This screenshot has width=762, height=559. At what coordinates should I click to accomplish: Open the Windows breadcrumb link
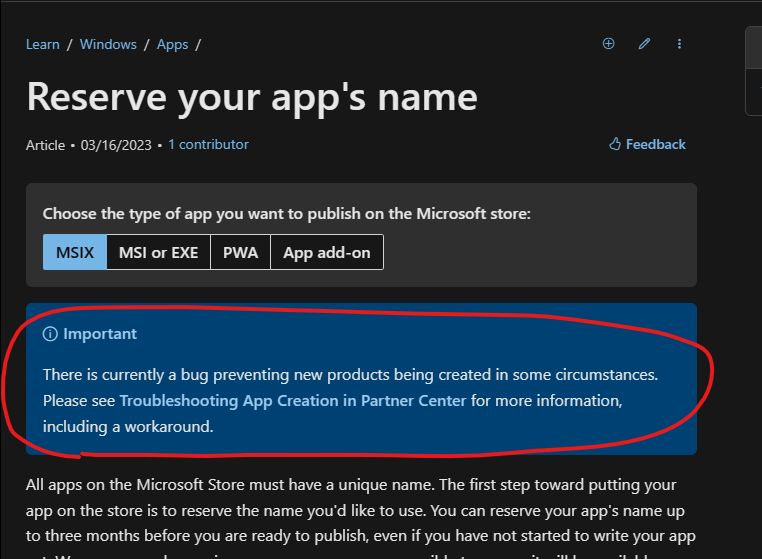click(108, 44)
